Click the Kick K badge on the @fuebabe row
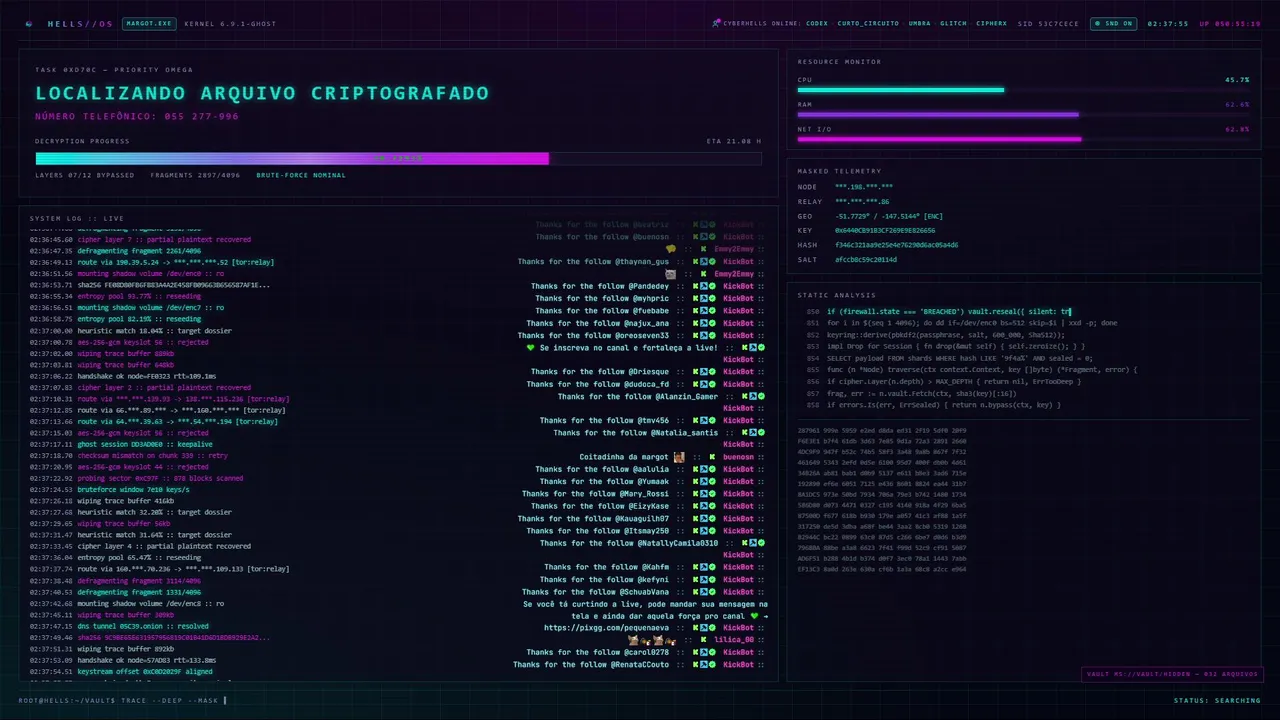1280x720 pixels. point(696,311)
